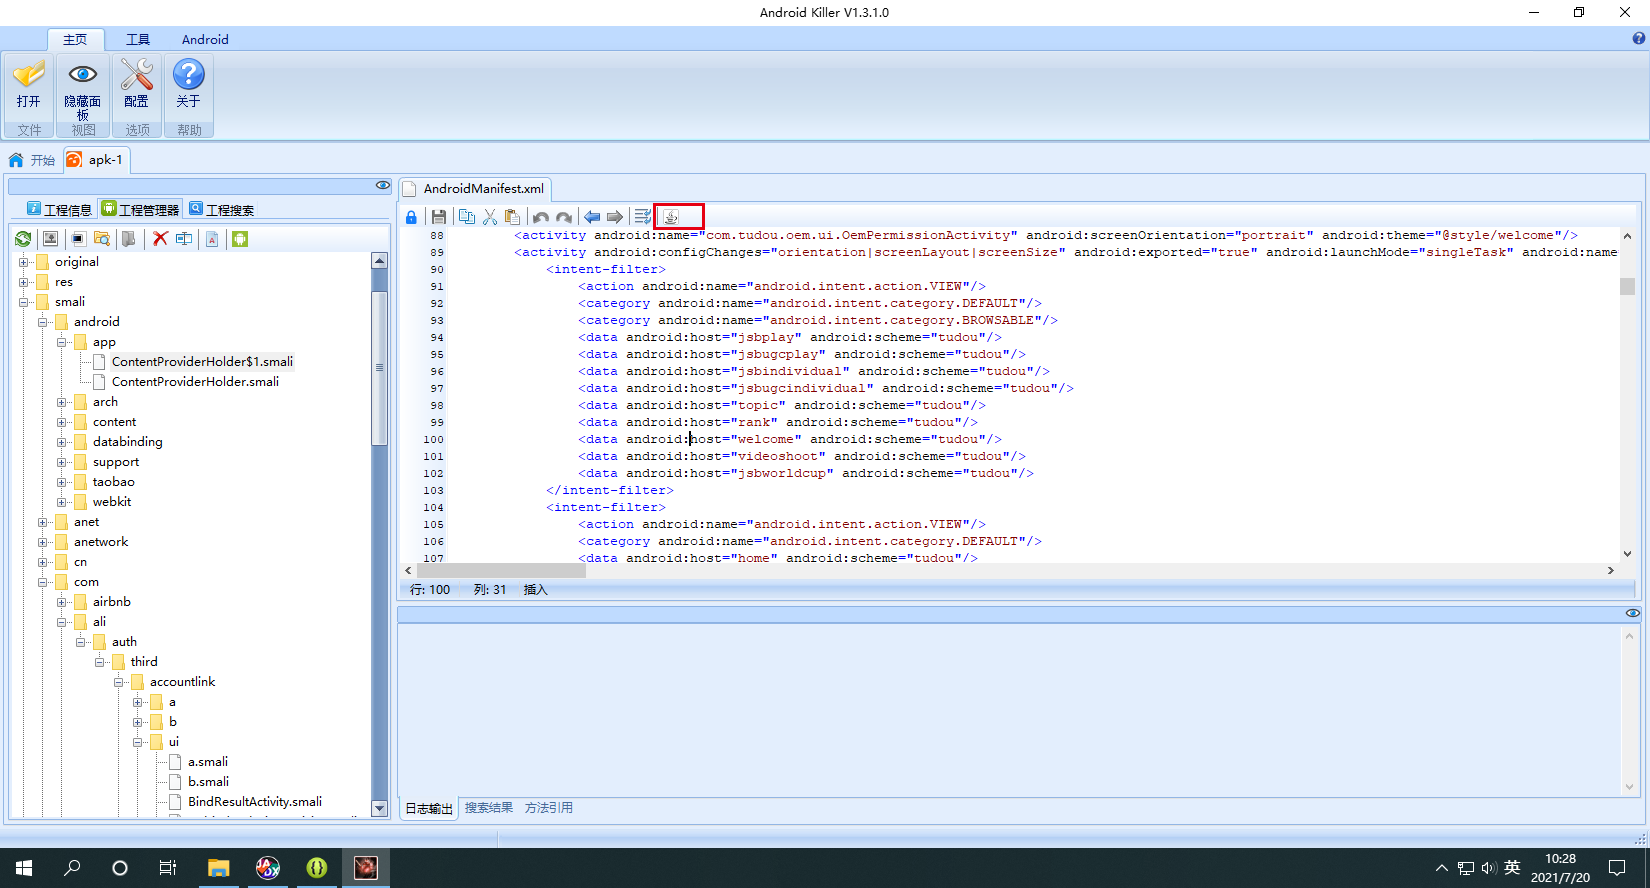Toggle output panel eye icon
This screenshot has width=1650, height=888.
point(1632,613)
